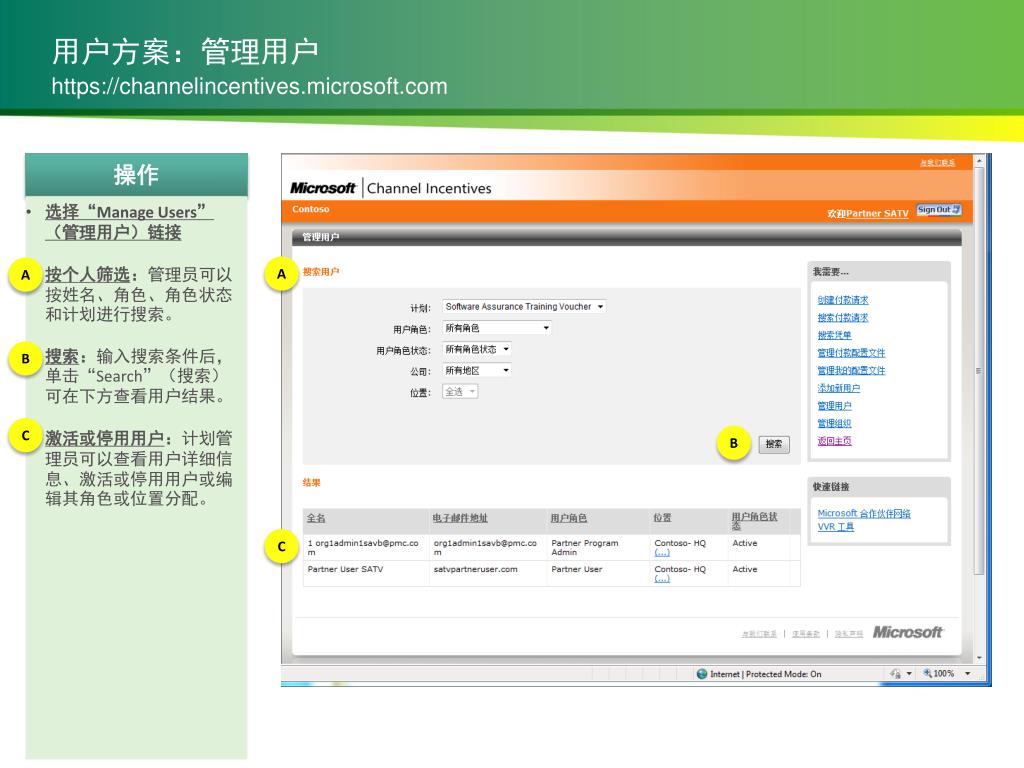Screen dimensions: 1024x768
Task: Select Active status in org1admin1savb row
Action: (744, 543)
